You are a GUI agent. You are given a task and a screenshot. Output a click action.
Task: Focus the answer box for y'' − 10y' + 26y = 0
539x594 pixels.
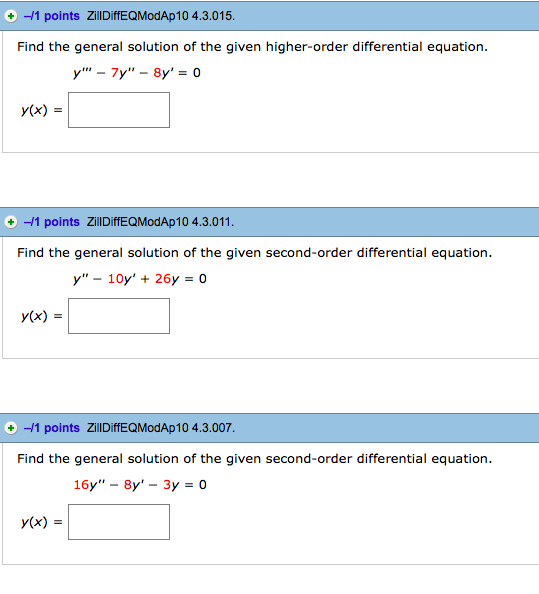coord(119,316)
